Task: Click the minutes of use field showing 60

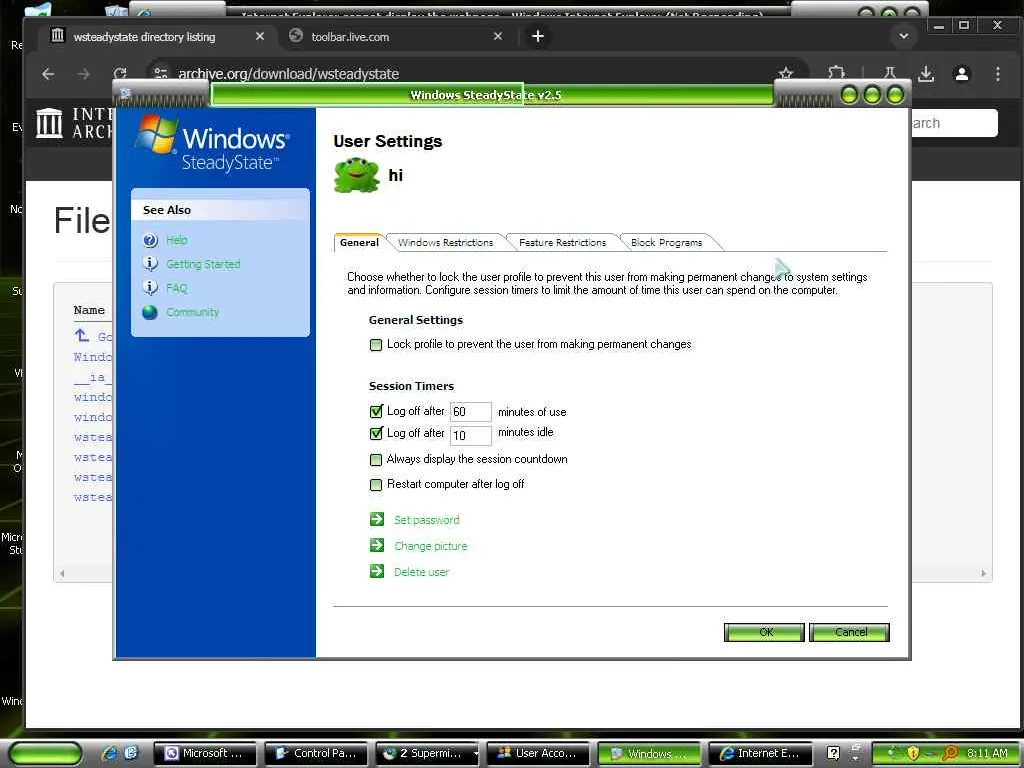Action: (470, 411)
